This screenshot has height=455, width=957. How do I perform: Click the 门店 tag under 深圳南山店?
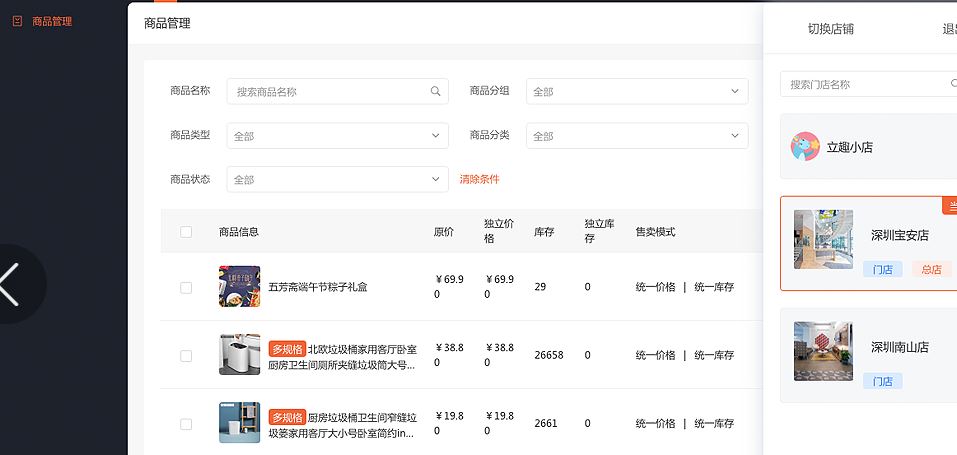(x=882, y=381)
